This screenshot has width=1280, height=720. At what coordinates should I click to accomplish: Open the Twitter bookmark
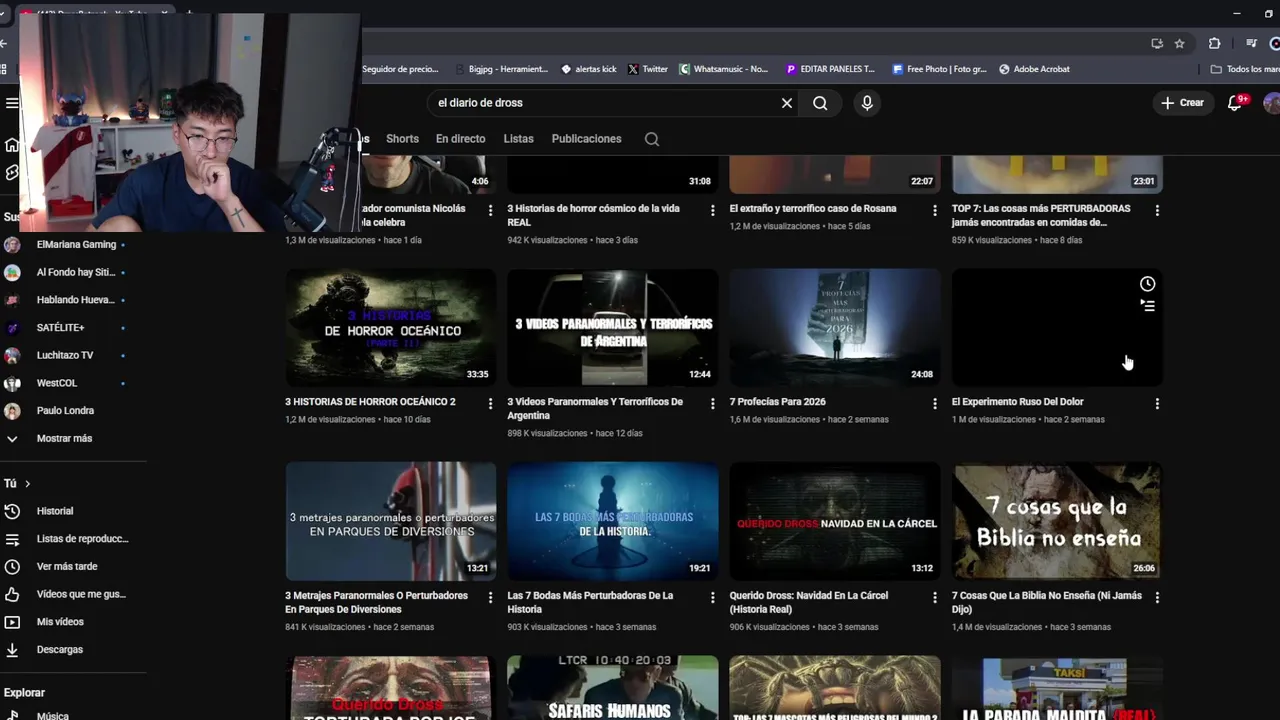click(648, 69)
